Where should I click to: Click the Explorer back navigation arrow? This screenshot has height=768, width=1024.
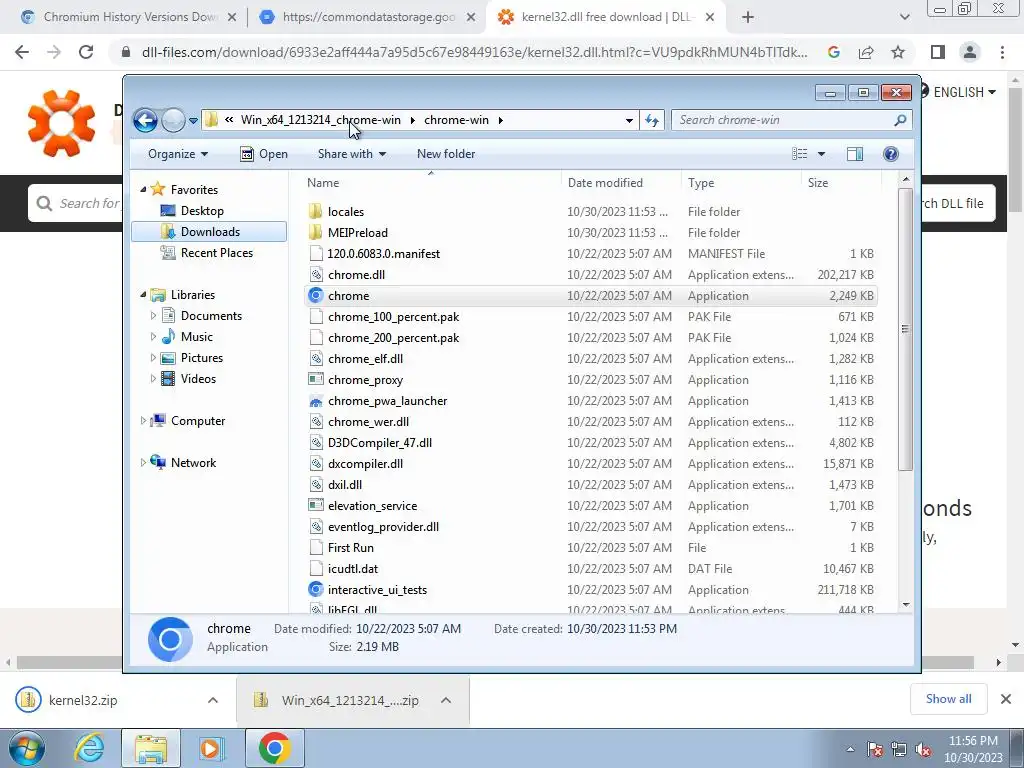coord(145,120)
